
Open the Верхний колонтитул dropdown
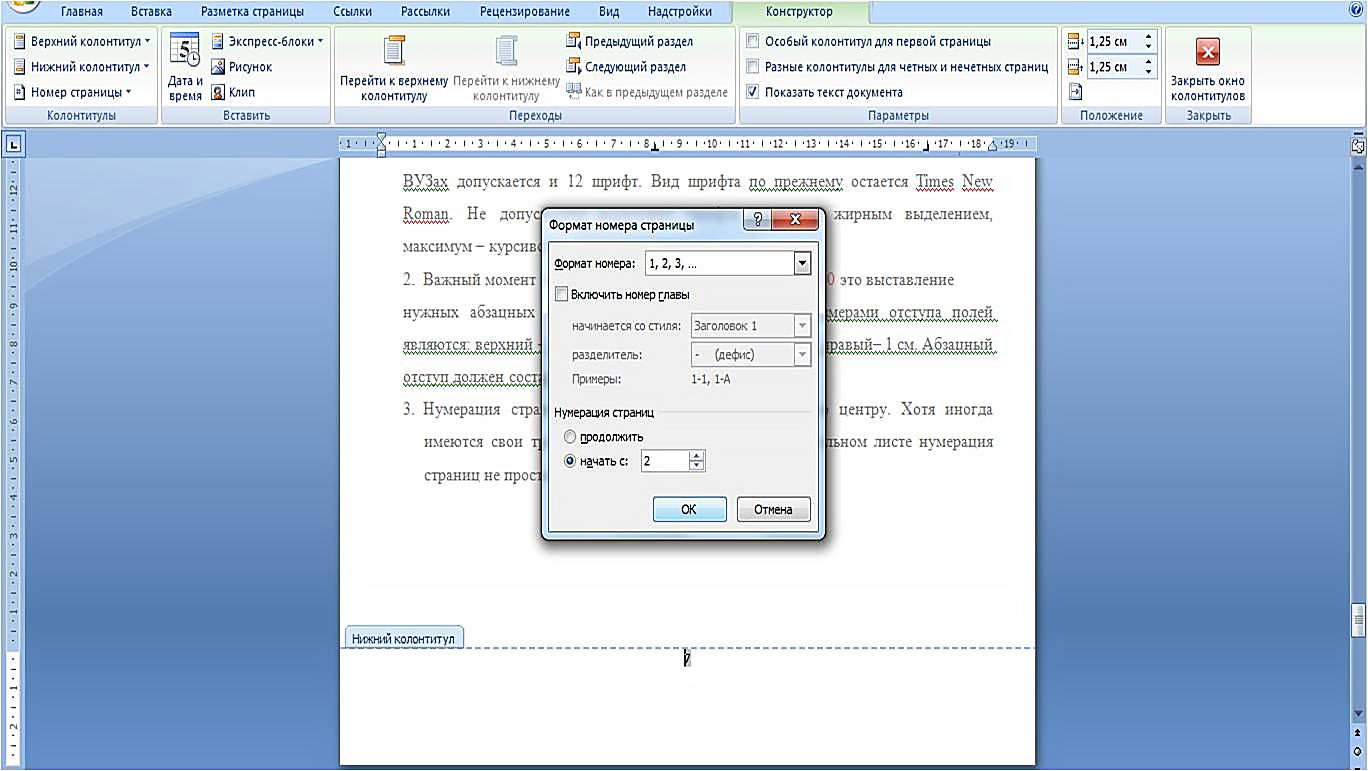[x=82, y=41]
